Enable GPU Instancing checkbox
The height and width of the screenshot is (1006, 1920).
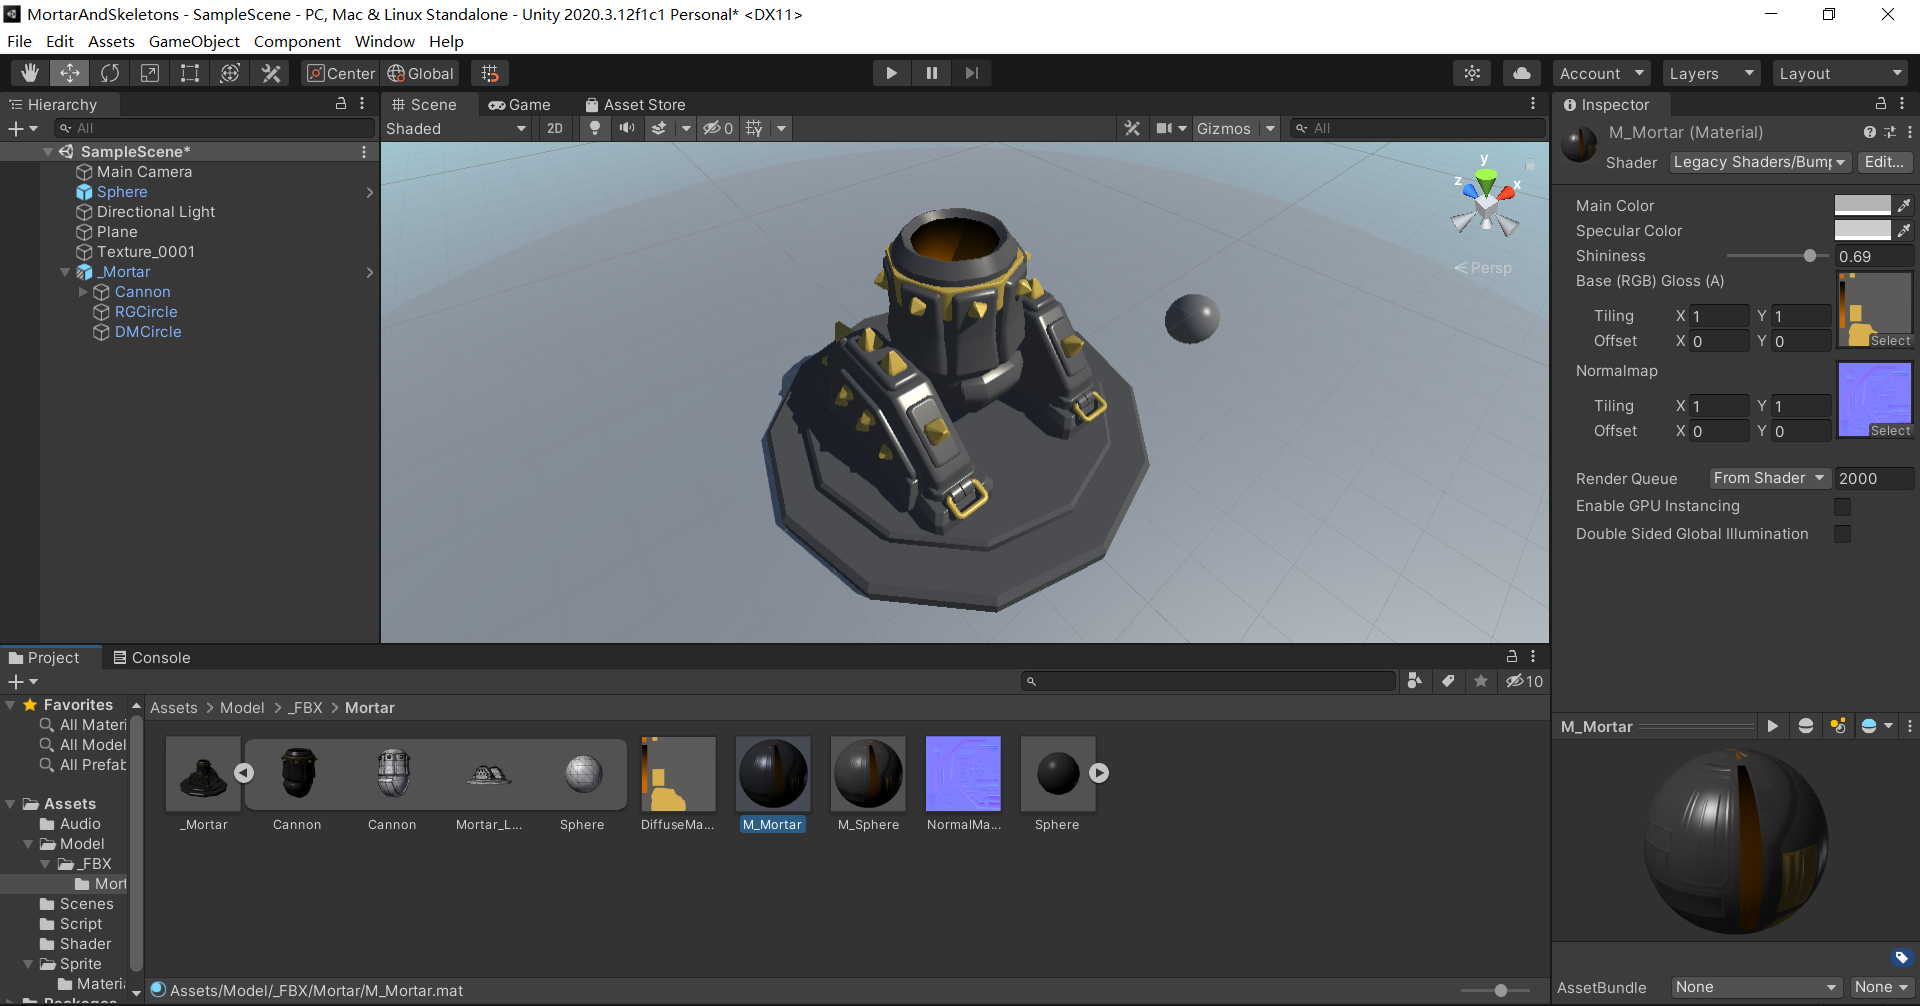[1842, 506]
